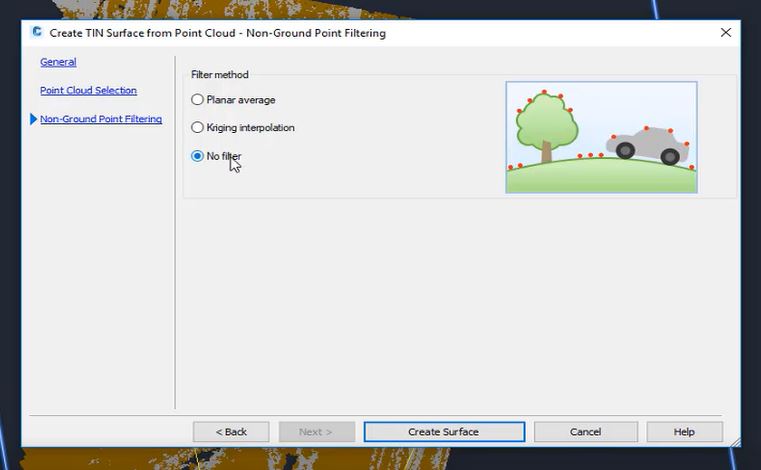Close the Create TIN Surface dialog
761x470 pixels.
click(726, 33)
